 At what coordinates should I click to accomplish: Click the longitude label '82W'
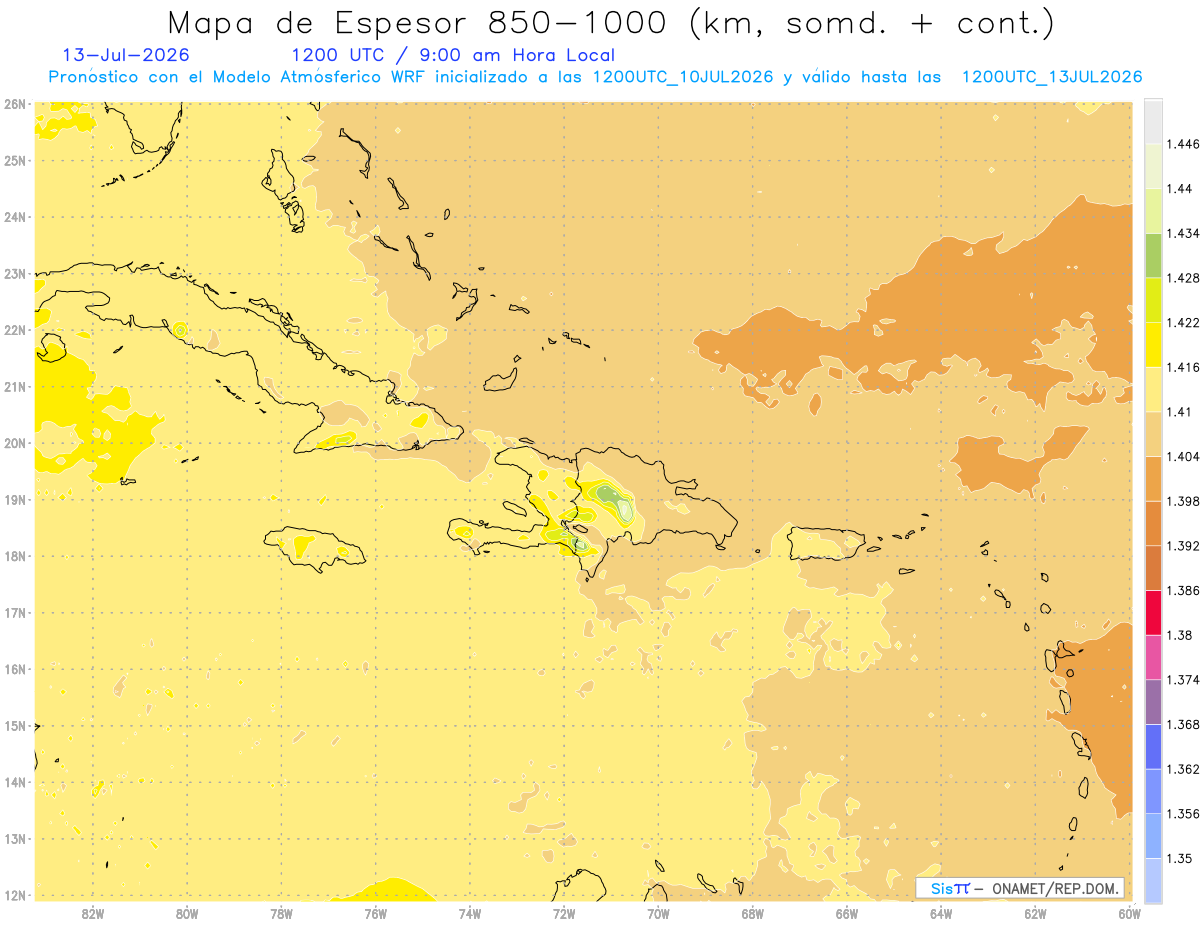pos(92,914)
